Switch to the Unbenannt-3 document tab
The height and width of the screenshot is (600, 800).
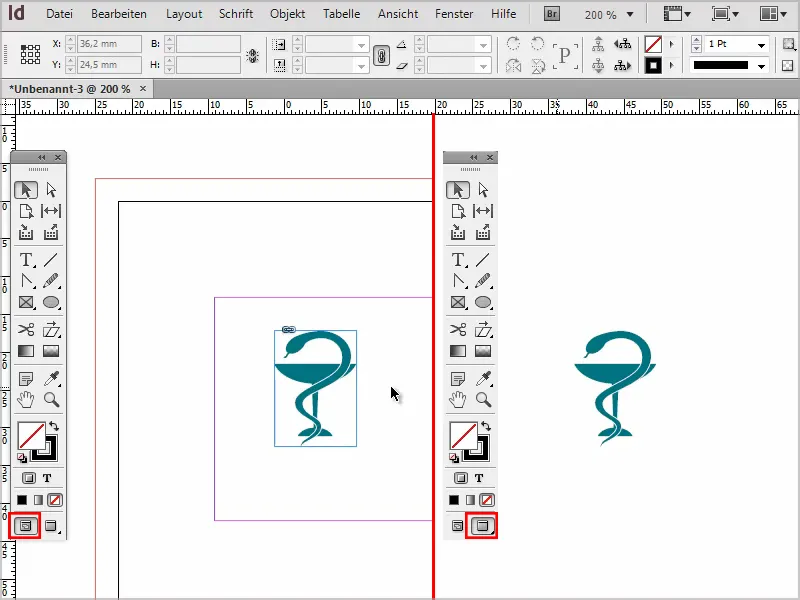70,88
